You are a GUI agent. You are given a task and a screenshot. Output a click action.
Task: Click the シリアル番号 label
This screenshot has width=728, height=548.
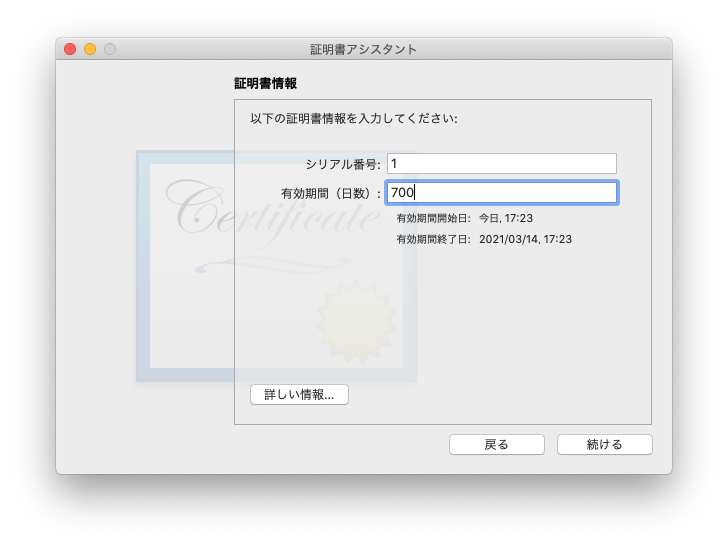pos(343,164)
